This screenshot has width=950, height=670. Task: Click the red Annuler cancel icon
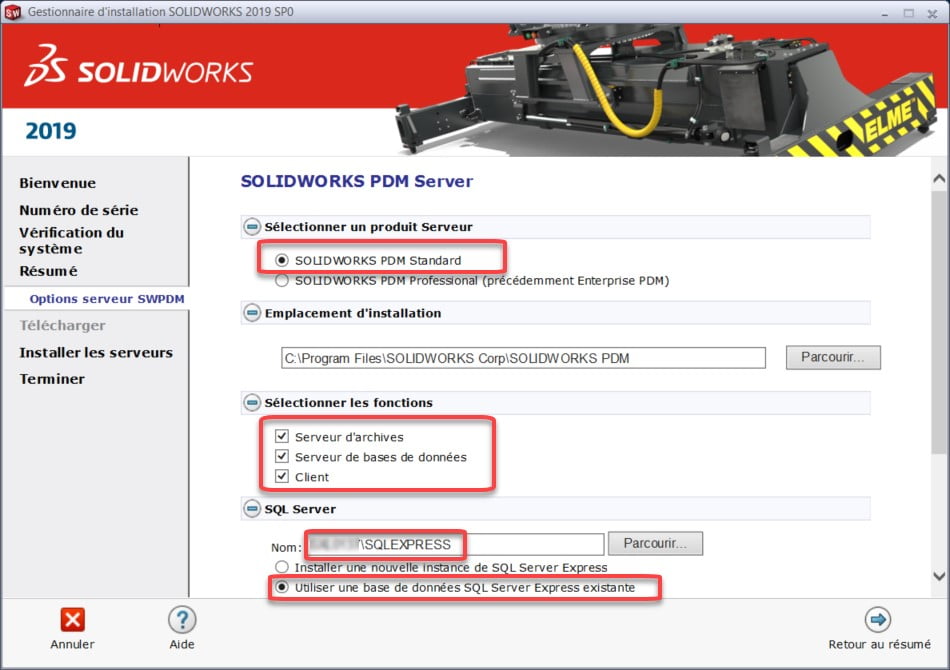pos(72,619)
